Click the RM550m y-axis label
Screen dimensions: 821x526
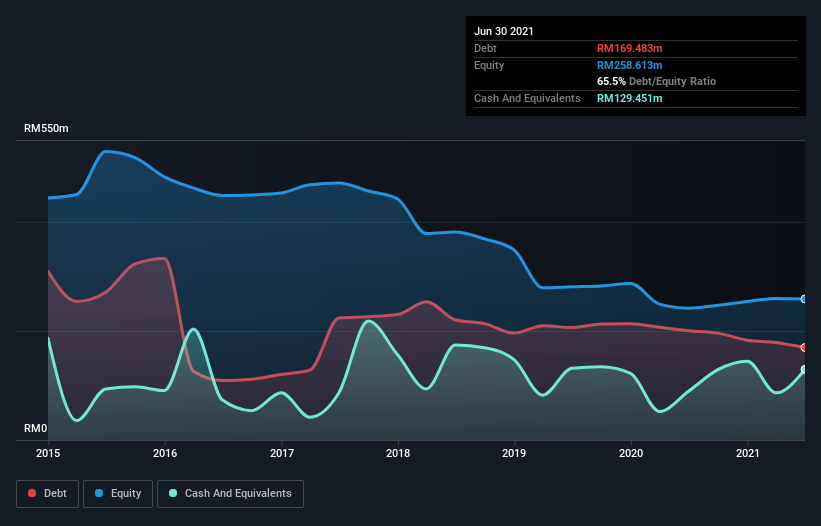pos(46,129)
